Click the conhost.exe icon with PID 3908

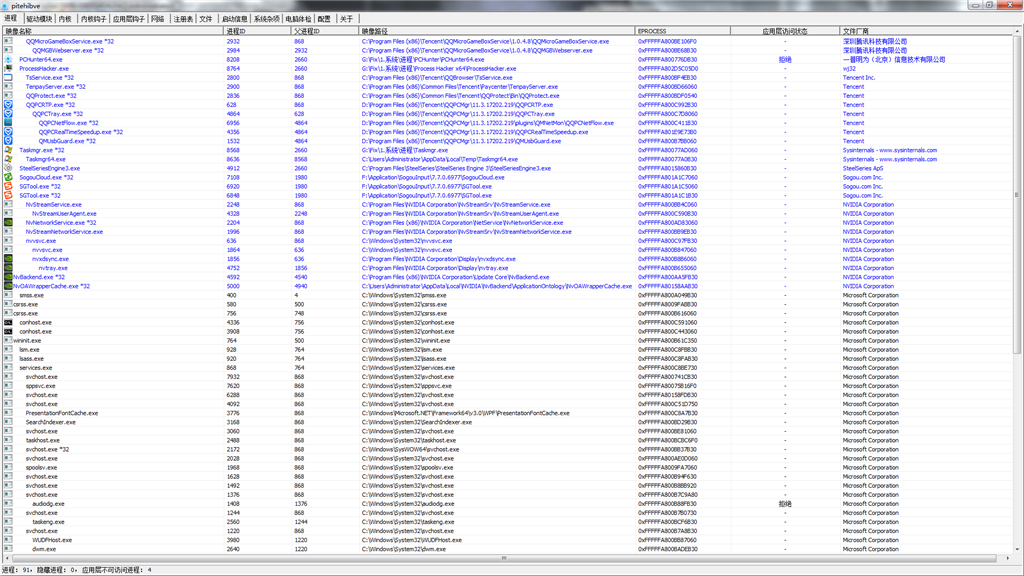point(8,332)
